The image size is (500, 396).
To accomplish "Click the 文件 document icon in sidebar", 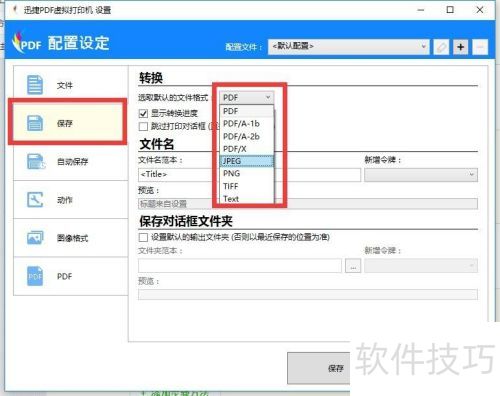I will point(35,85).
